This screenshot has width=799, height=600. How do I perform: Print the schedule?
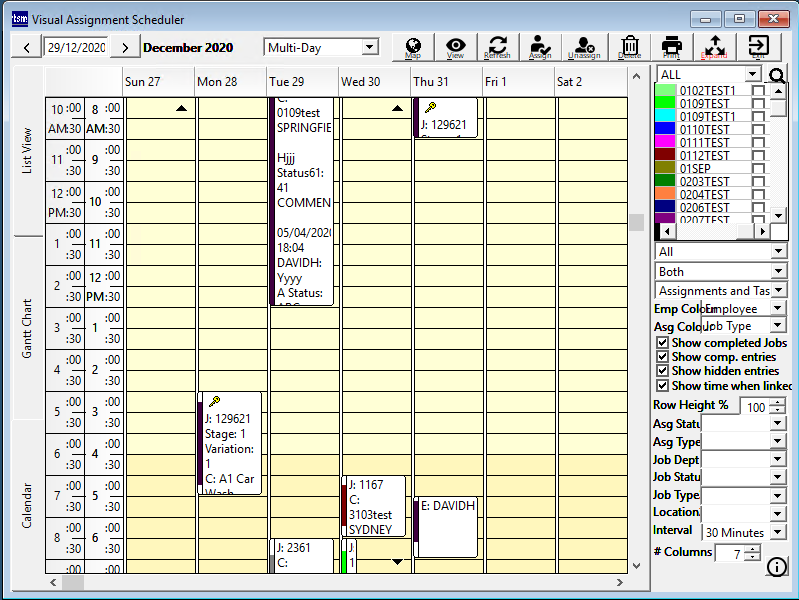click(x=672, y=47)
